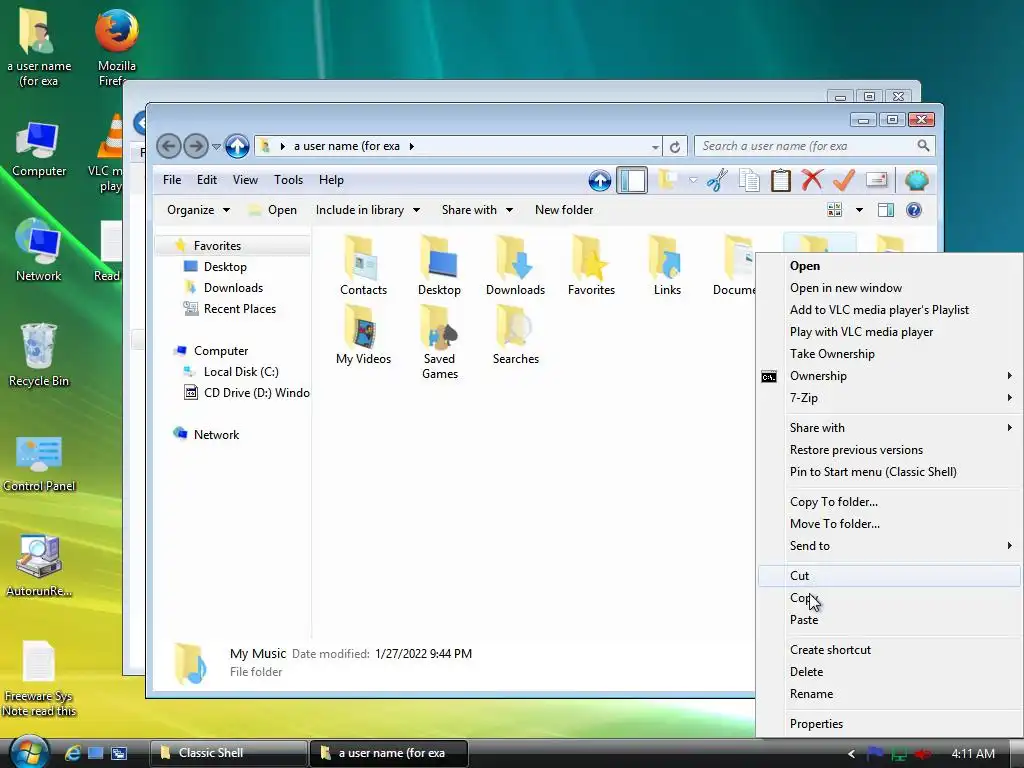Viewport: 1024px width, 768px height.
Task: Select the Contacts folder
Action: click(x=363, y=266)
